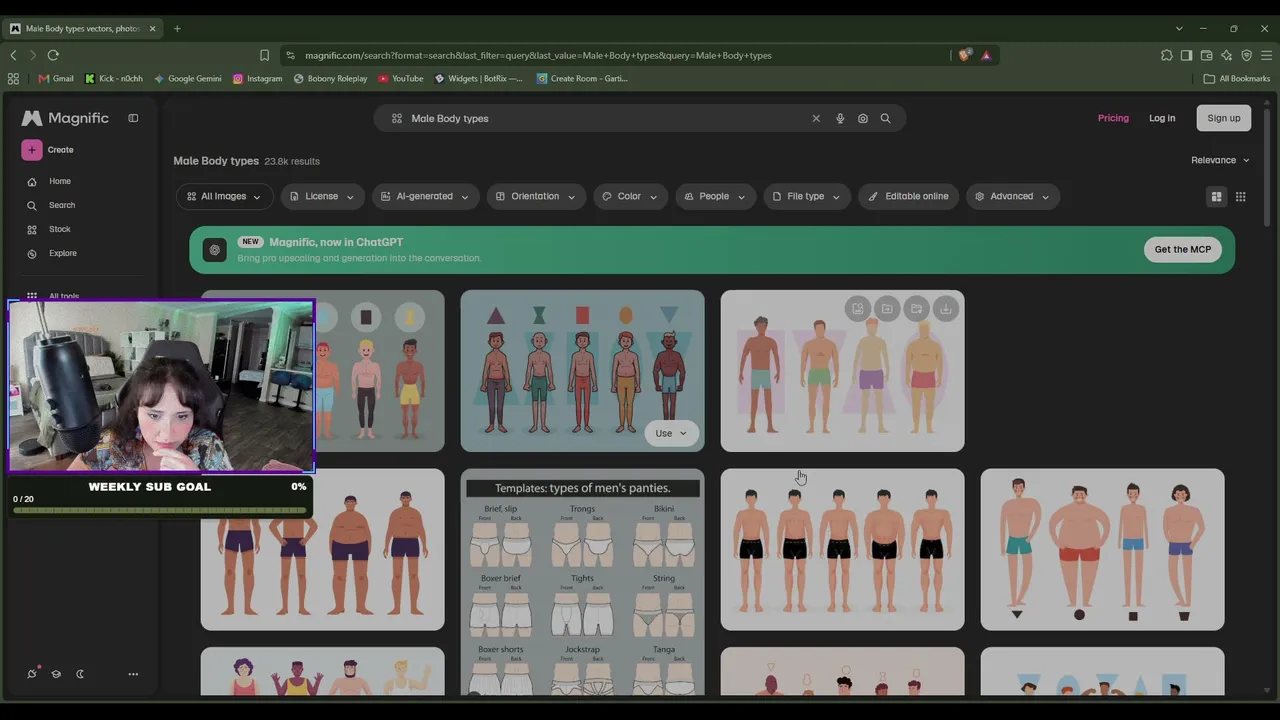Open the browser hamburger menu

(x=1266, y=55)
